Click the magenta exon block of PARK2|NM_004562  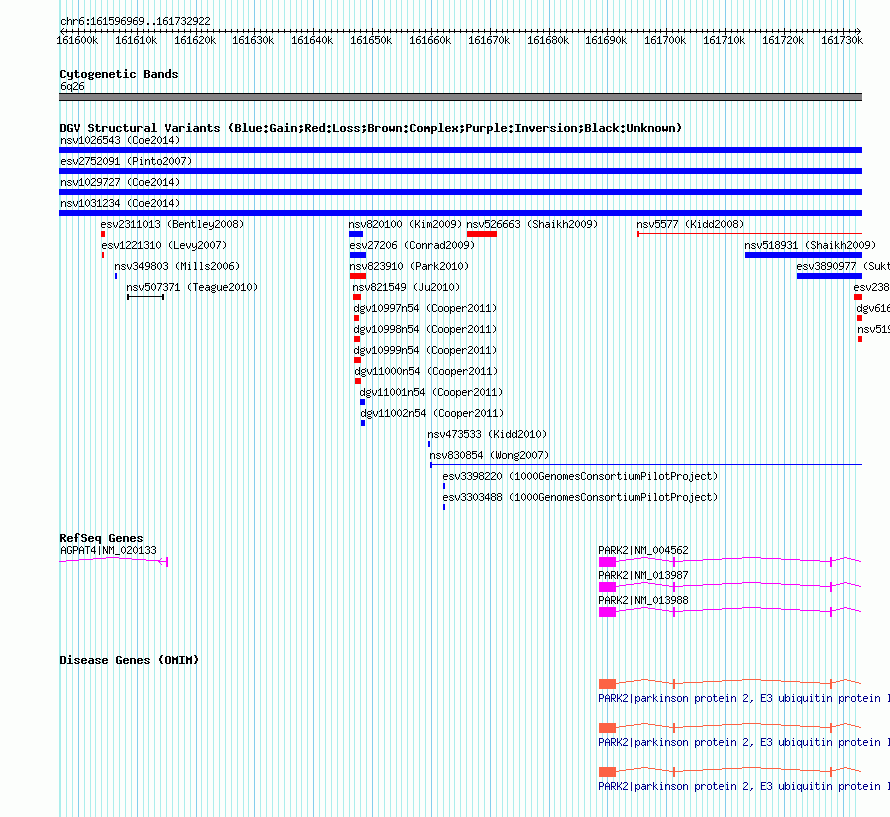pyautogui.click(x=607, y=562)
